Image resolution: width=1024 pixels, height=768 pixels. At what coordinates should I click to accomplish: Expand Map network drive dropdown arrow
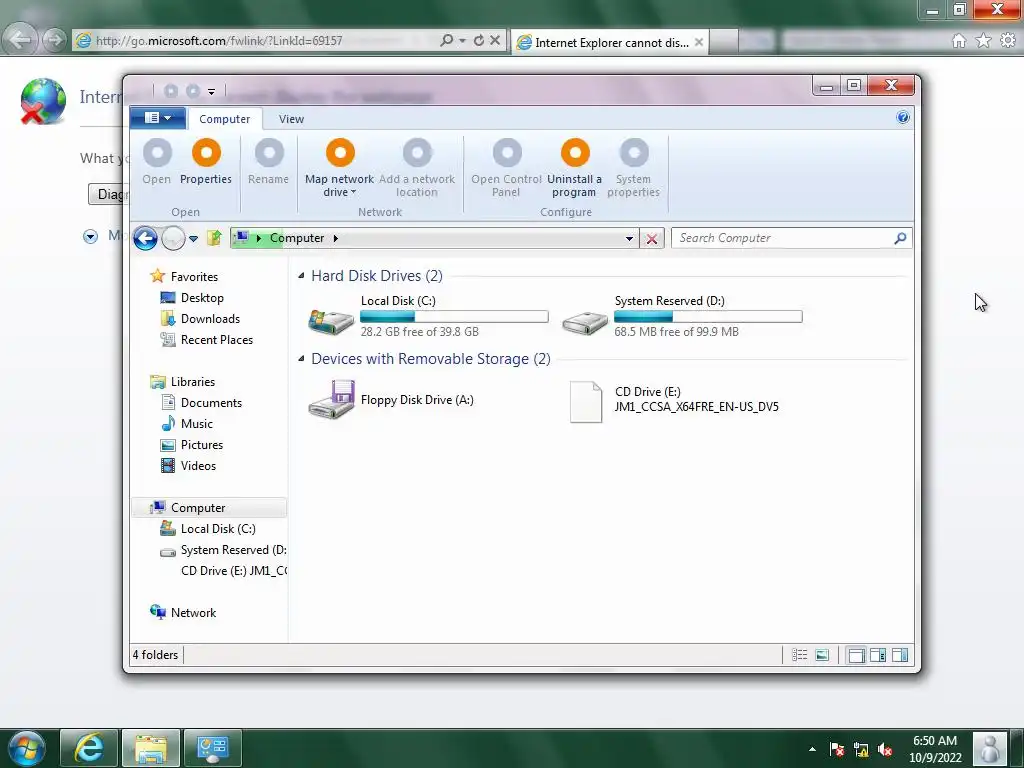[353, 192]
